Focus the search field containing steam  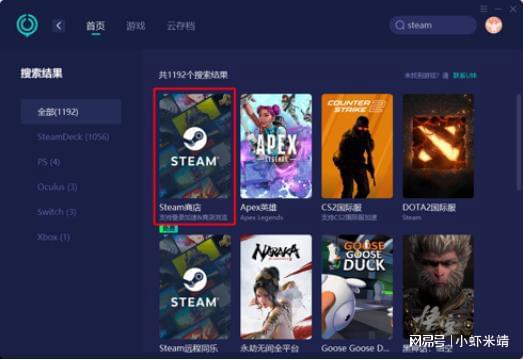tap(433, 25)
